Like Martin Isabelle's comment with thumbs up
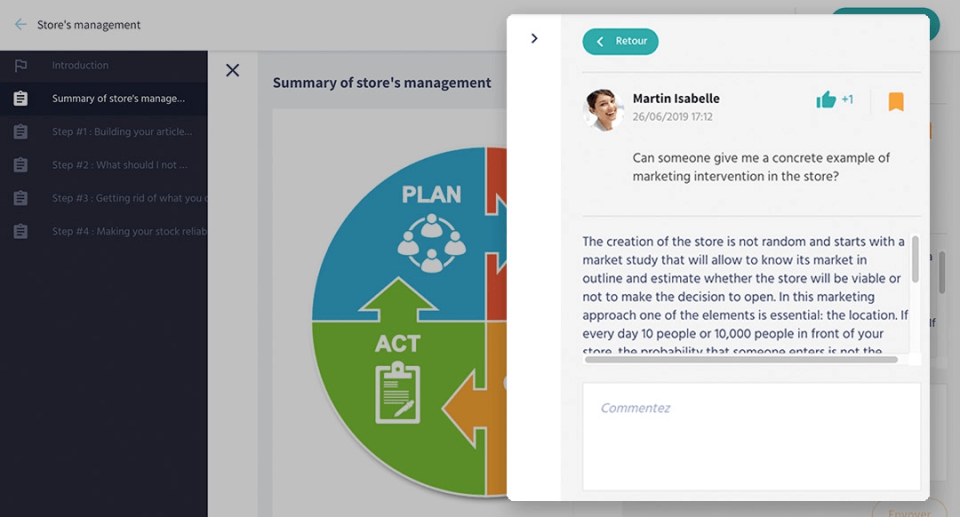The height and width of the screenshot is (517, 960). 826,99
